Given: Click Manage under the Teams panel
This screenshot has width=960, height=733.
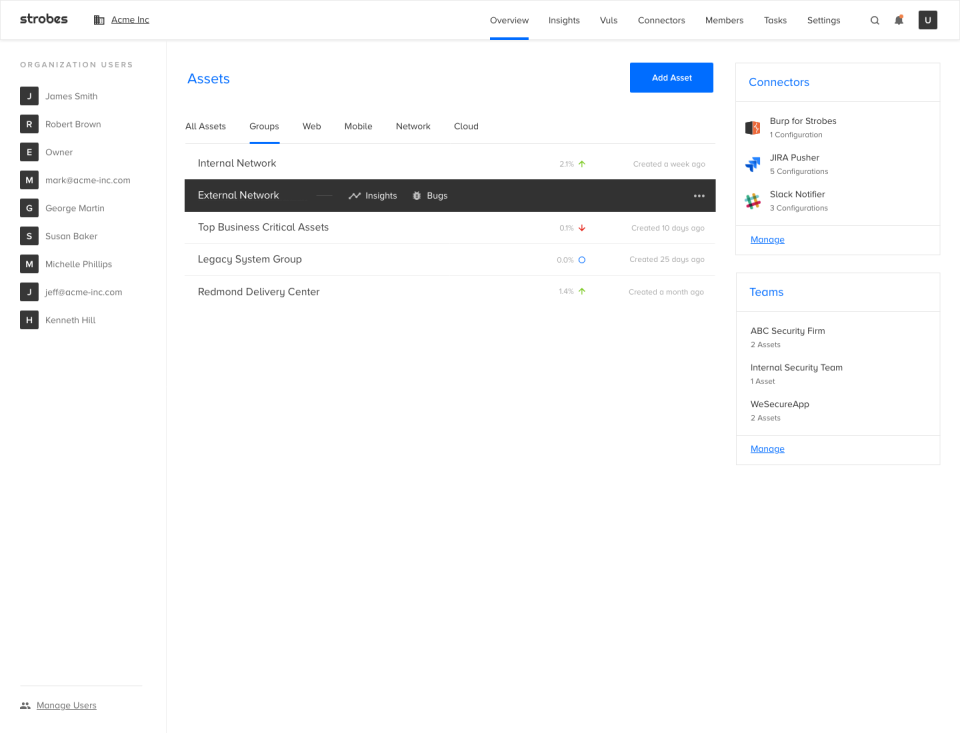Looking at the screenshot, I should pos(767,448).
